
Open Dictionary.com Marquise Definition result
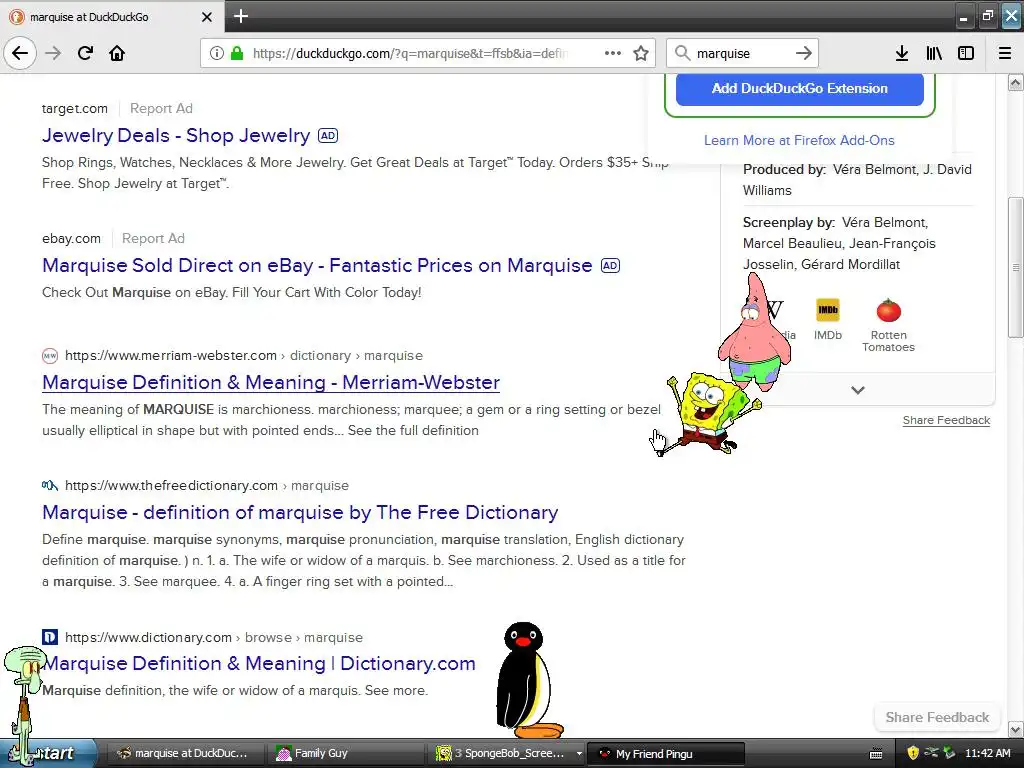(x=259, y=663)
